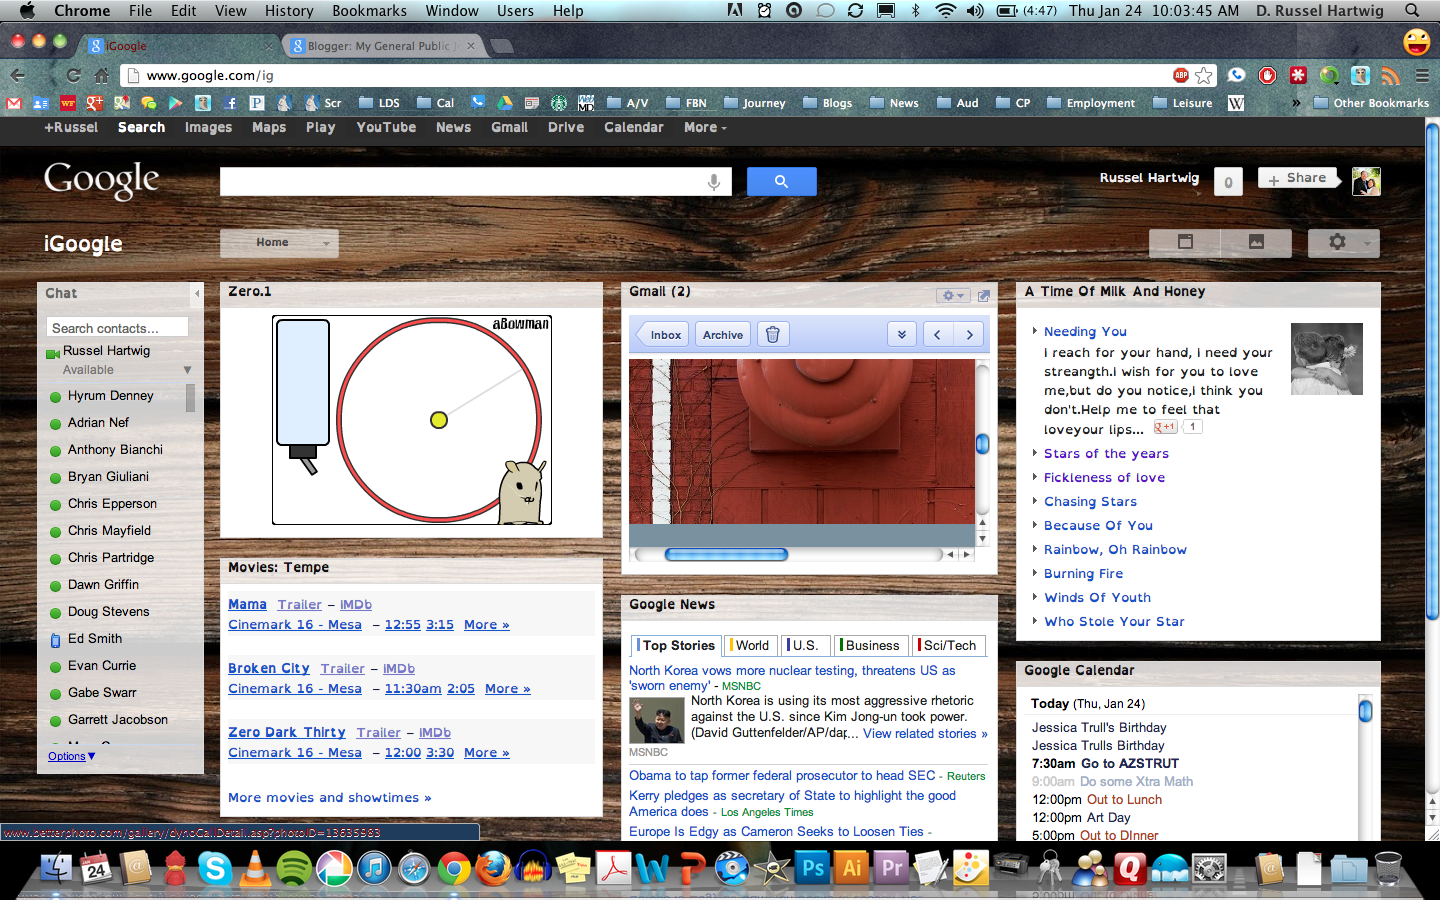Show next email with right arrow
The image size is (1440, 900).
[969, 335]
